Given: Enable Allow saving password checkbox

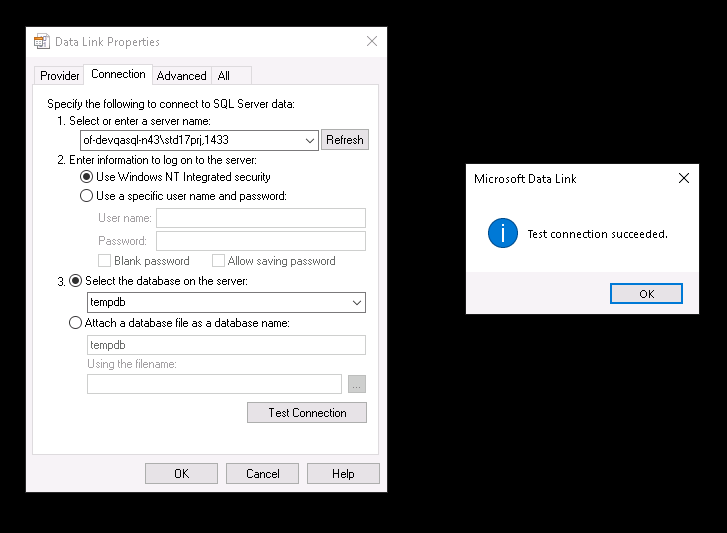Looking at the screenshot, I should pos(218,260).
